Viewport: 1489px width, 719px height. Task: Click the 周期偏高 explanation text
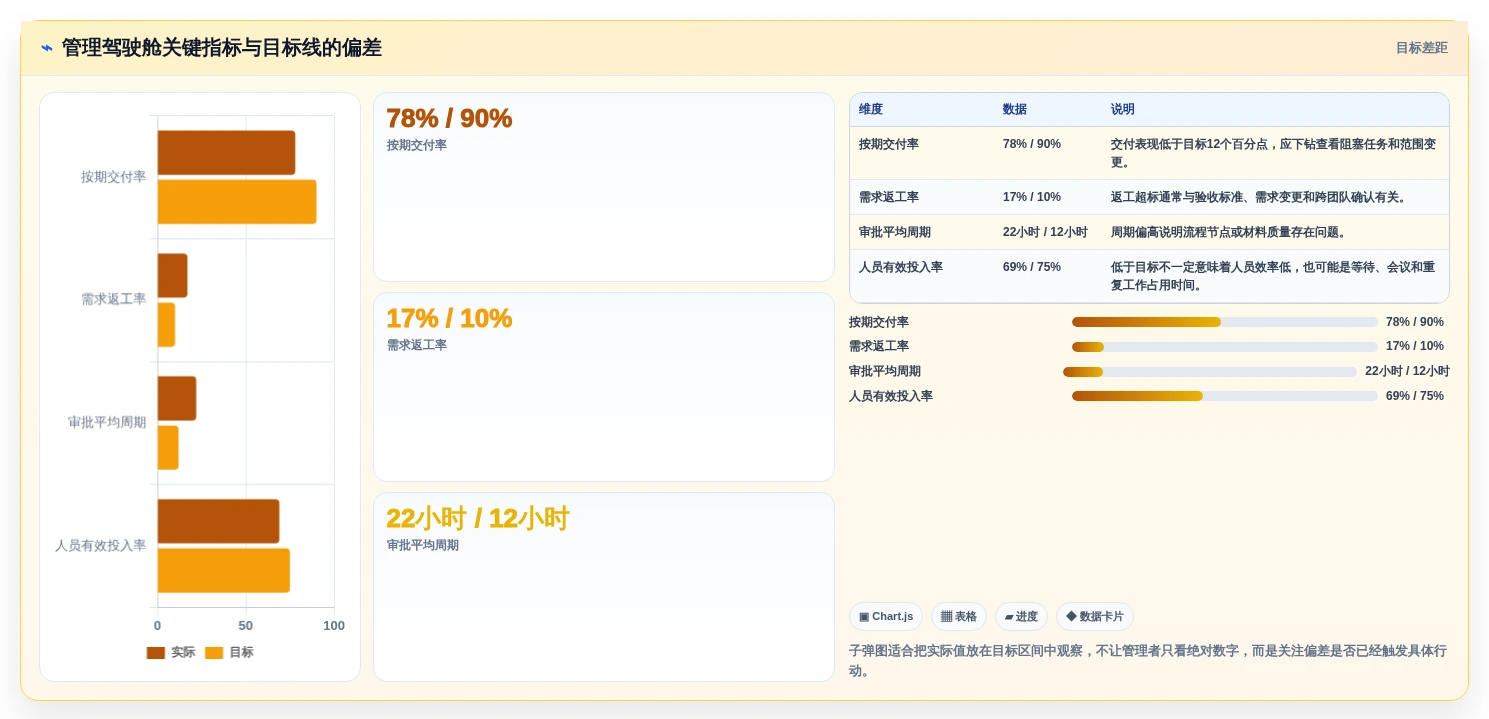pyautogui.click(x=1231, y=232)
